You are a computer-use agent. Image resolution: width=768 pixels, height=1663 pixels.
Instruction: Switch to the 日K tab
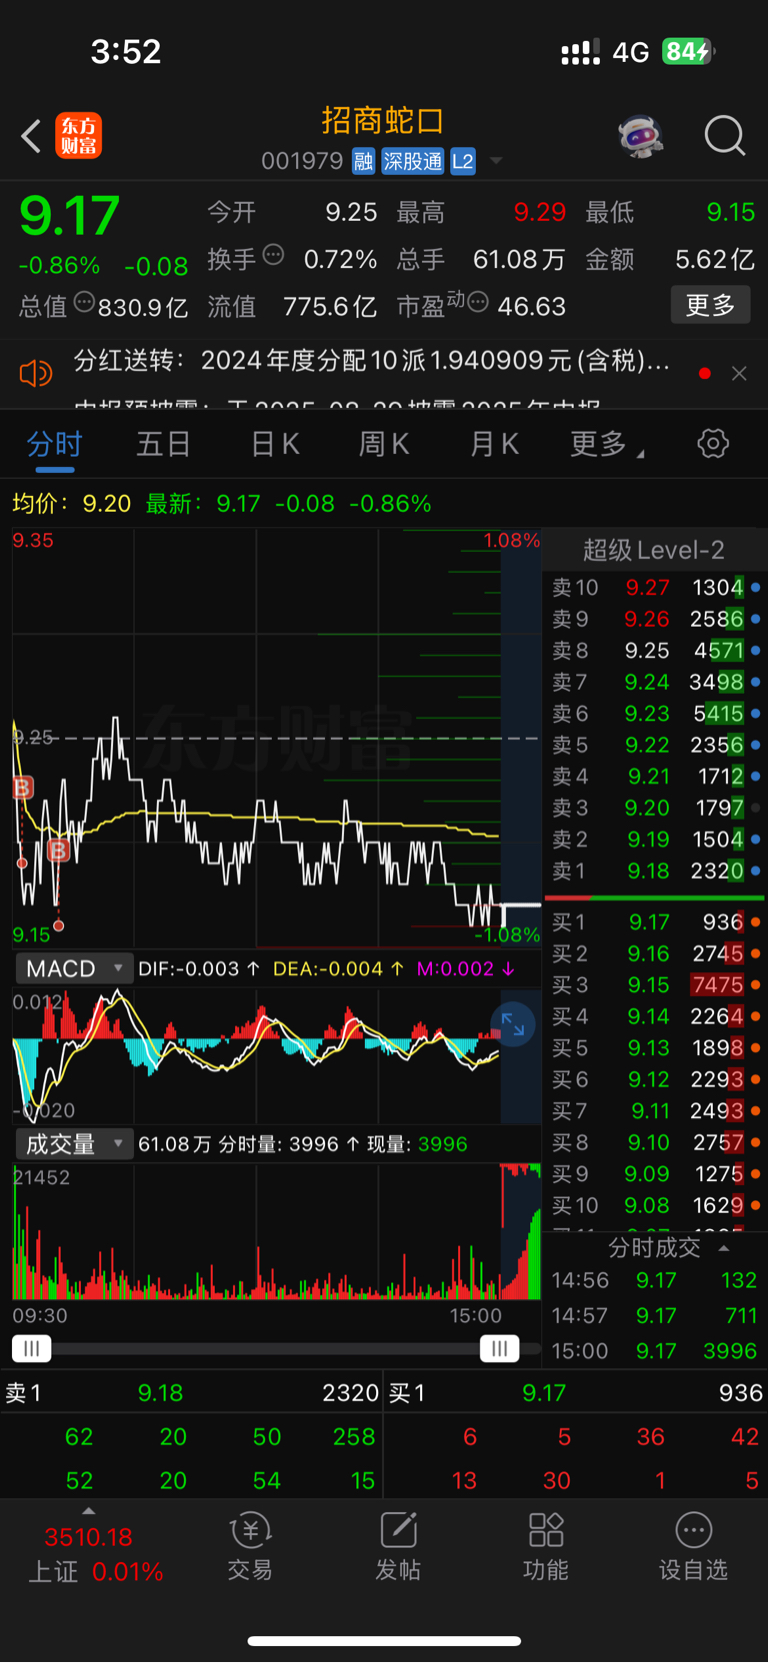(276, 444)
